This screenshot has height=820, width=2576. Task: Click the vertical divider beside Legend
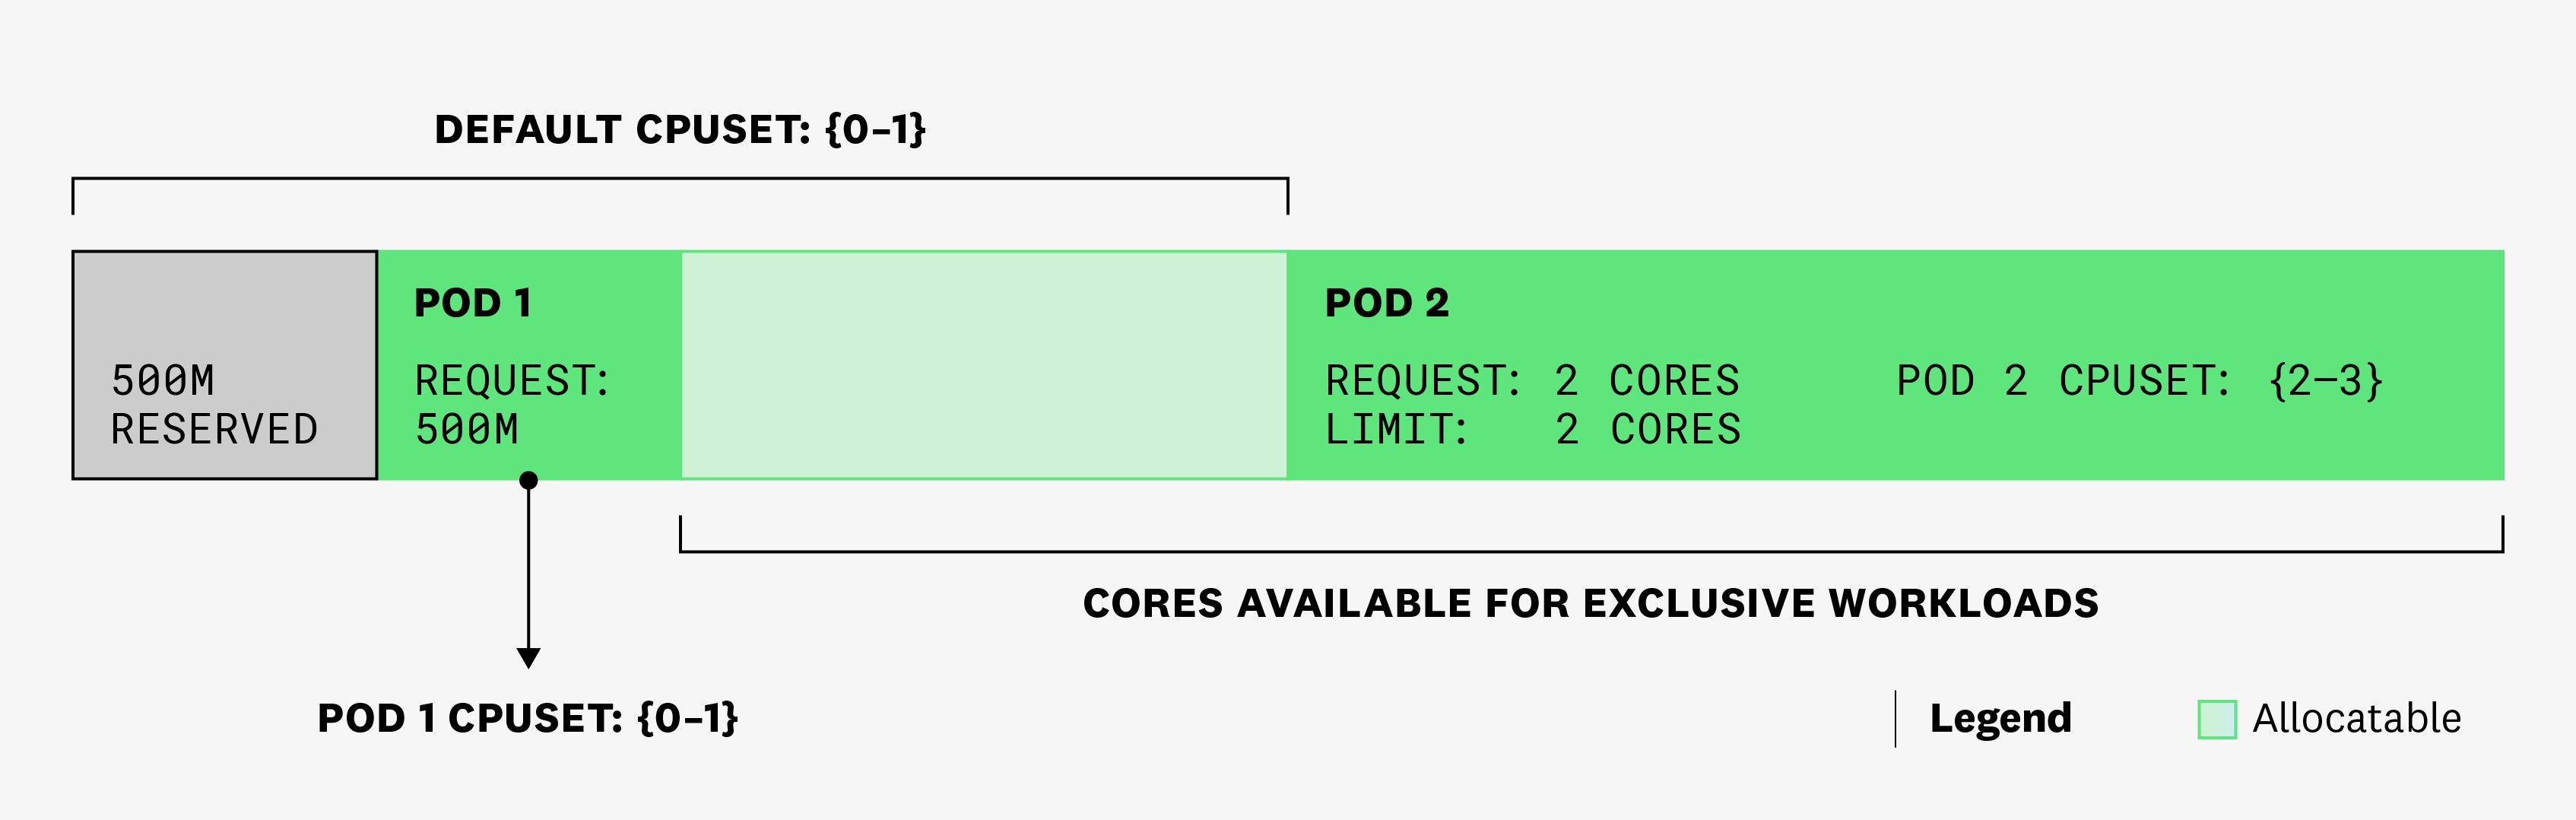(x=1895, y=718)
